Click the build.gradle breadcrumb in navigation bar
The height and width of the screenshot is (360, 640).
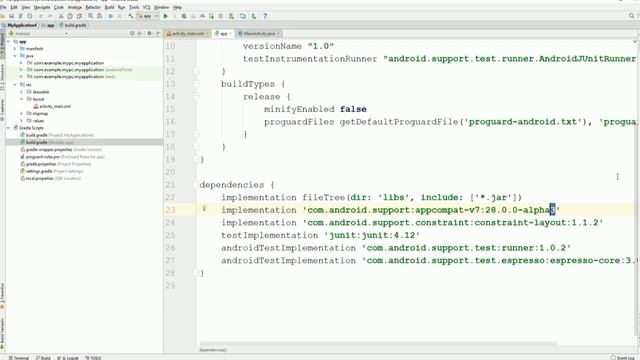73,25
